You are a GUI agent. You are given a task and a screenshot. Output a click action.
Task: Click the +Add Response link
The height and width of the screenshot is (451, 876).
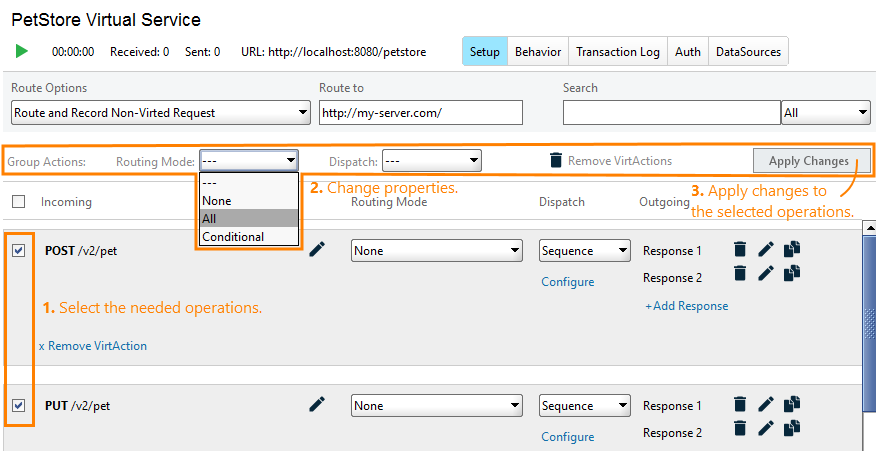coord(687,306)
